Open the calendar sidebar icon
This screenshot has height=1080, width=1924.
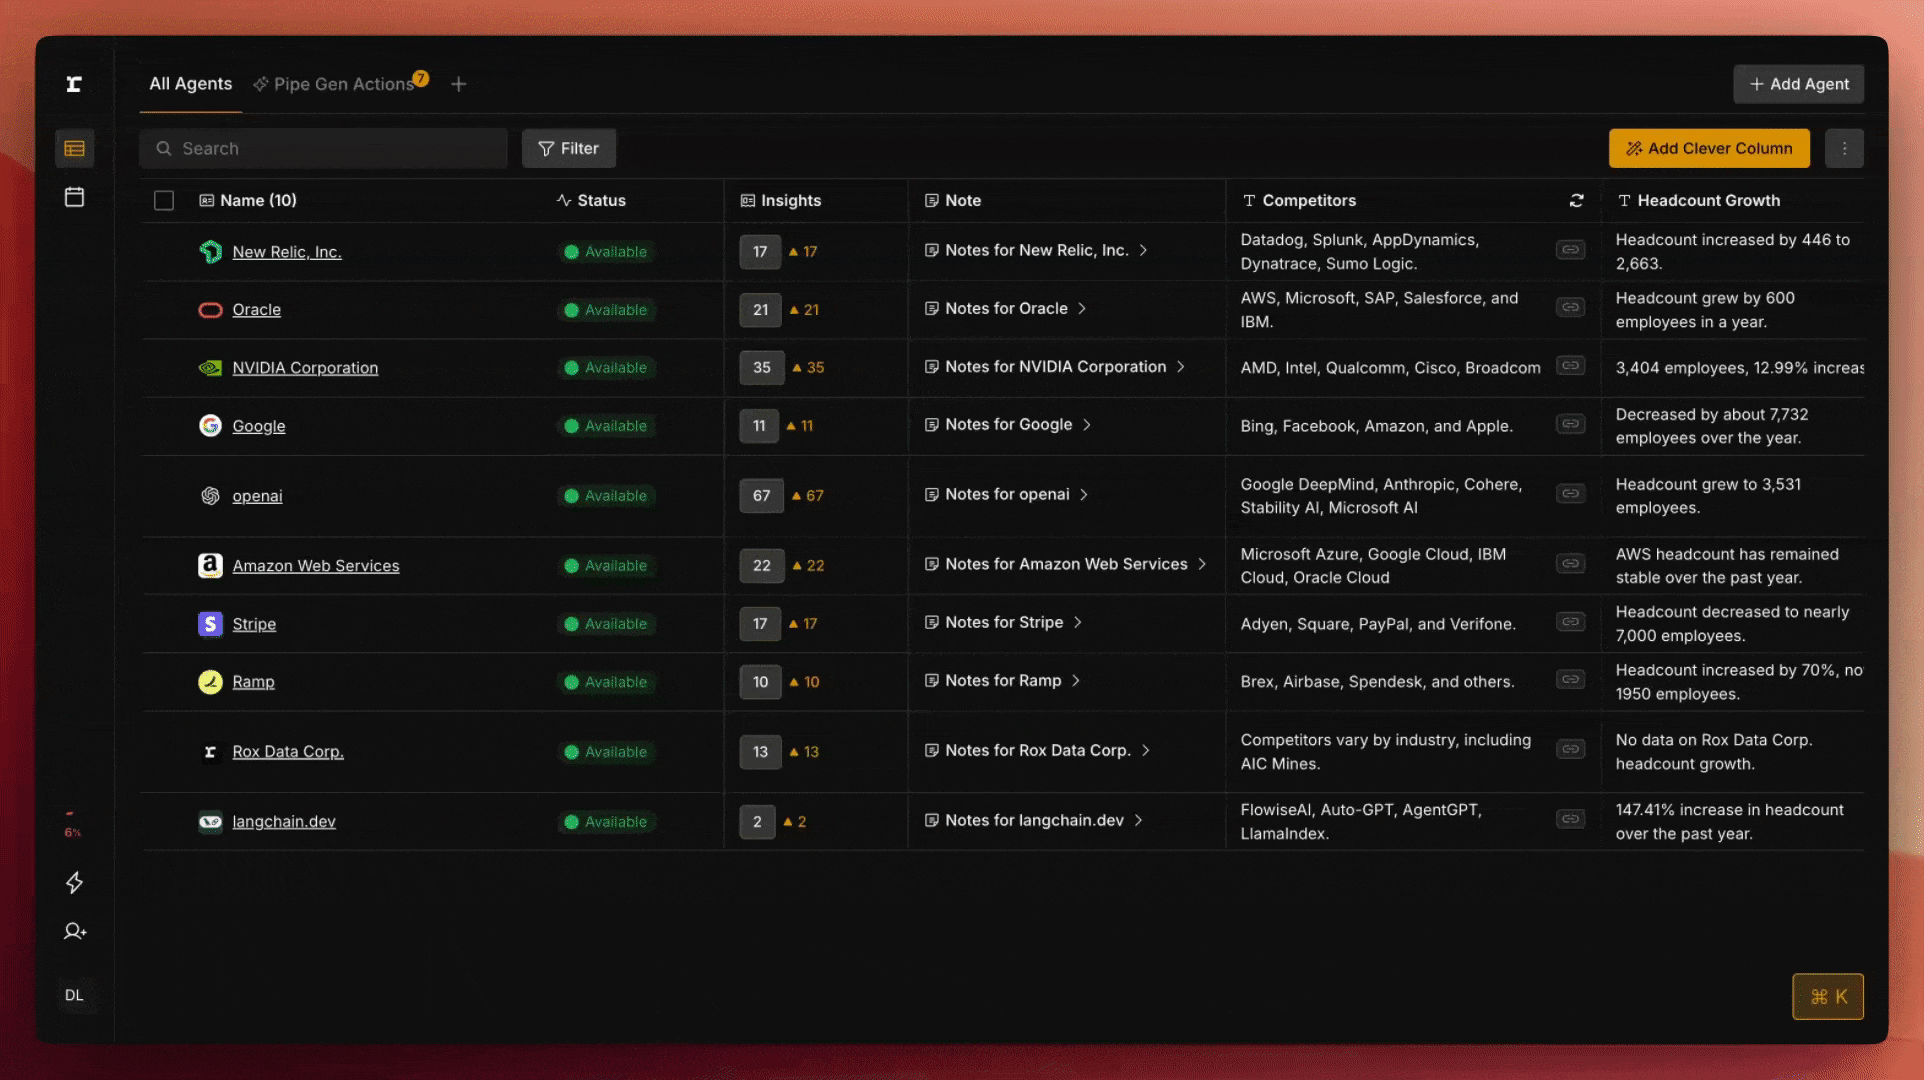(74, 197)
